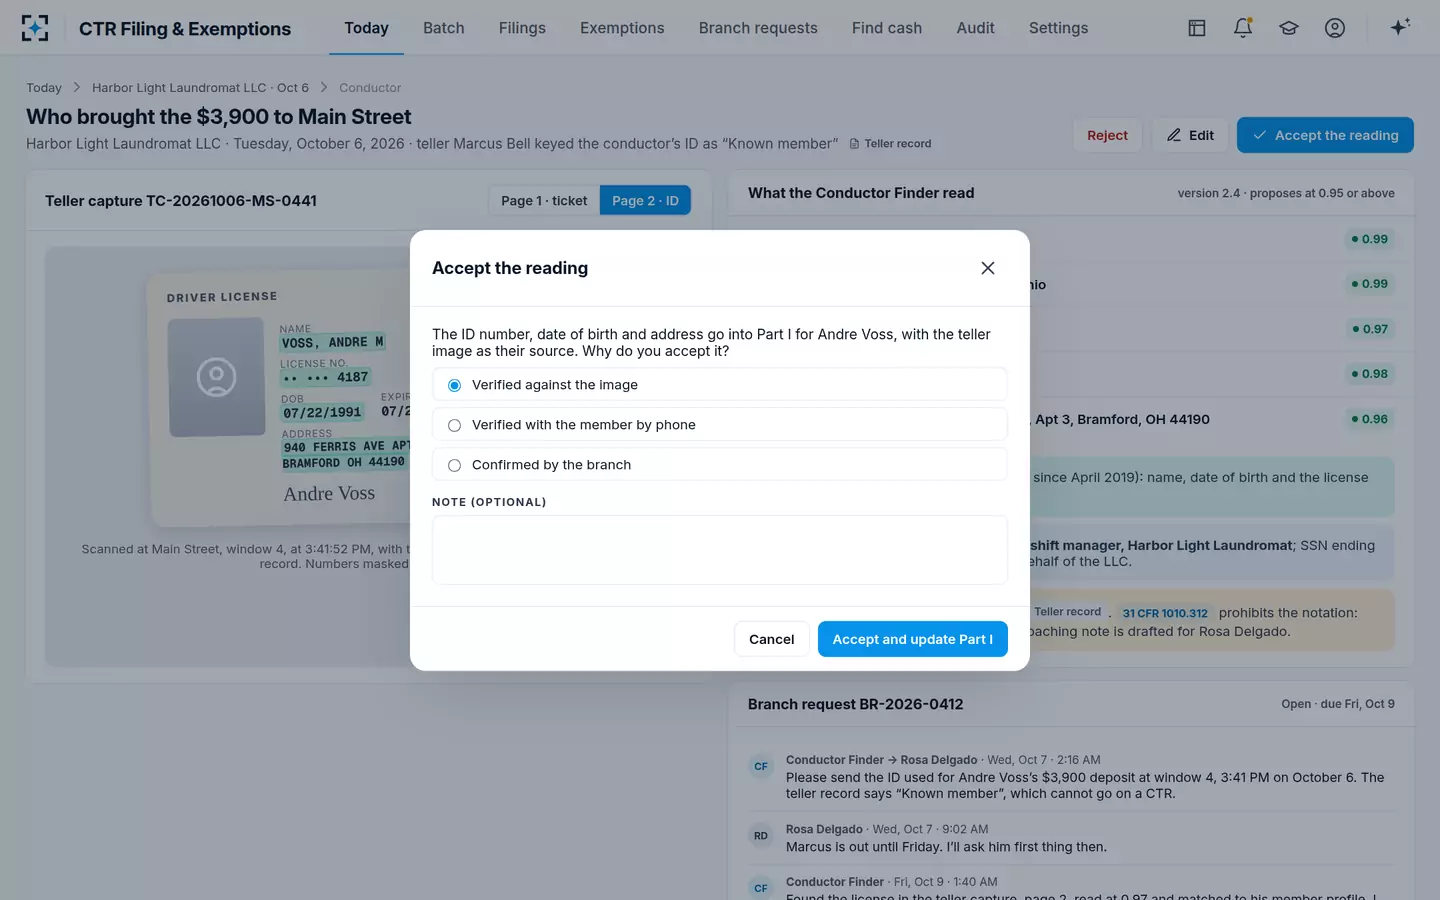Click the Teller capture TC-20261006-MS-0441 title
Image resolution: width=1440 pixels, height=900 pixels.
pyautogui.click(x=181, y=201)
